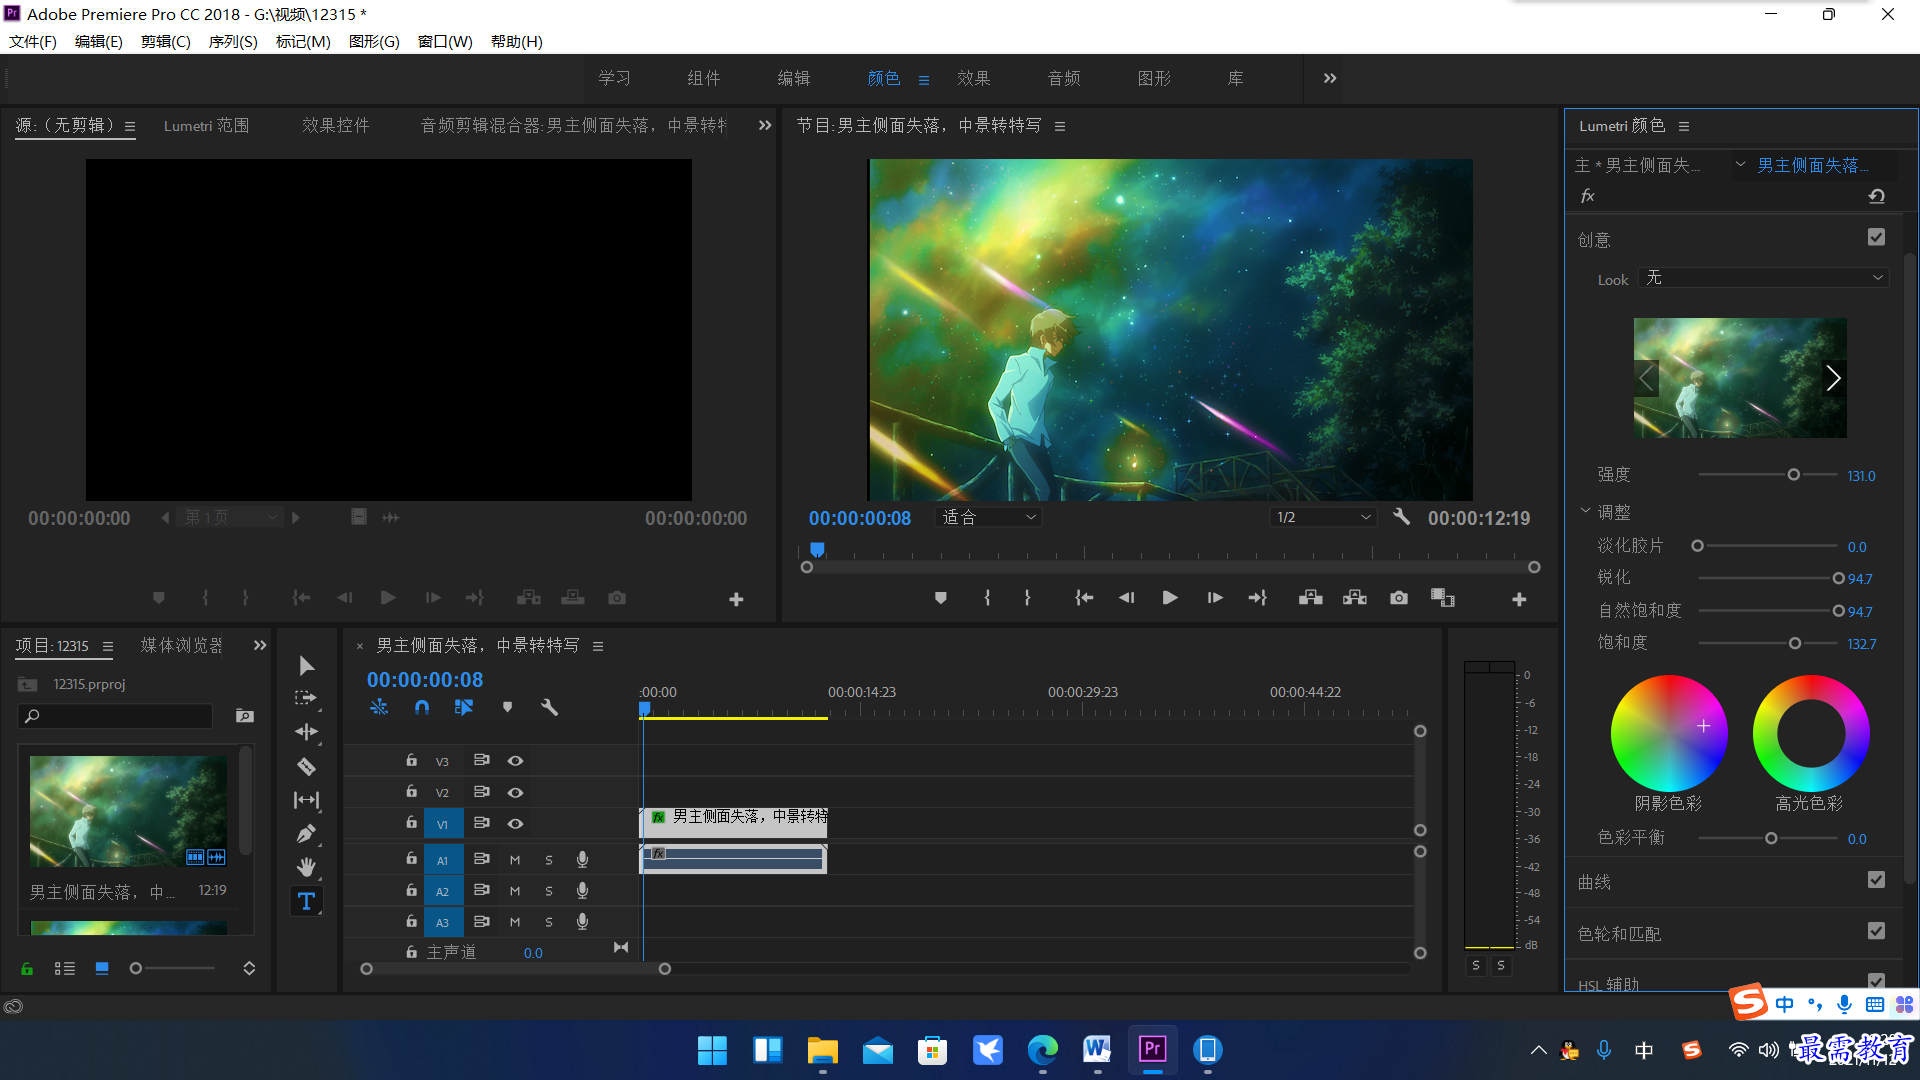Toggle the 曲线 section checkbox
Viewport: 1920px width, 1080px height.
[x=1876, y=880]
